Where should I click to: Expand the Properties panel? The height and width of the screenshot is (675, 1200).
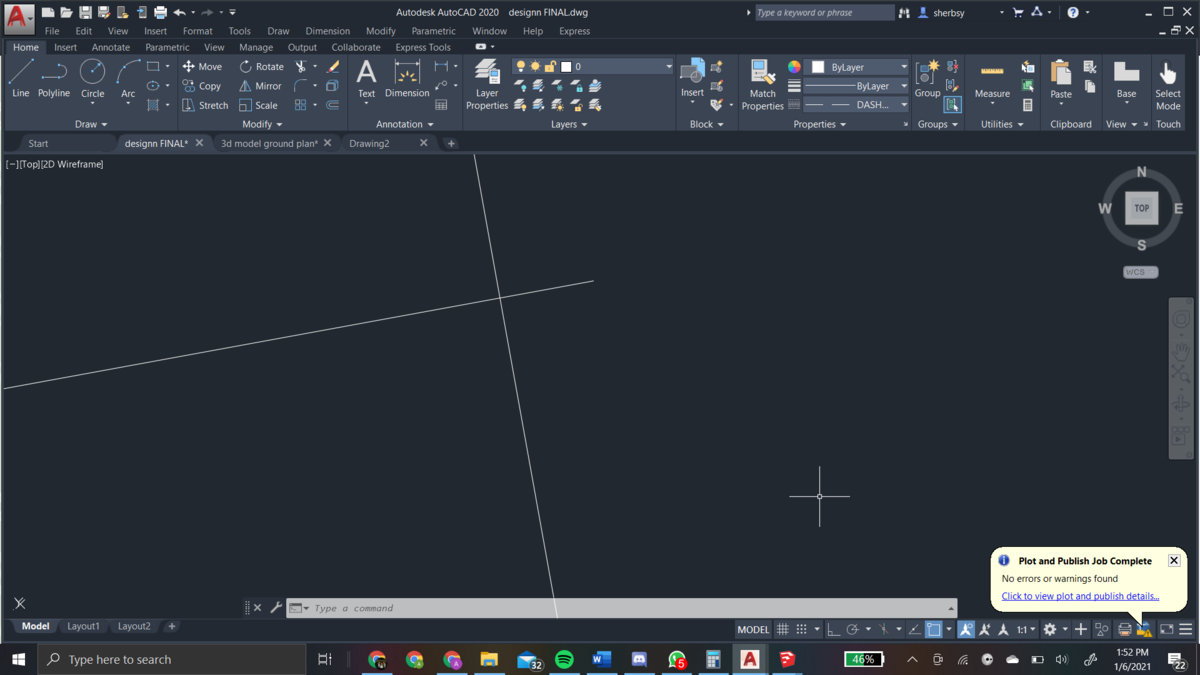coord(820,124)
